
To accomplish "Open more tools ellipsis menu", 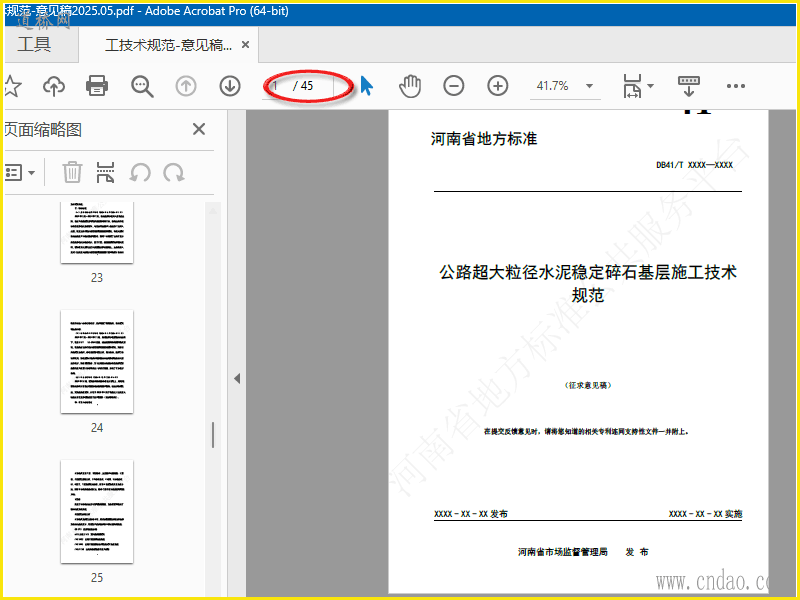I will pyautogui.click(x=736, y=86).
